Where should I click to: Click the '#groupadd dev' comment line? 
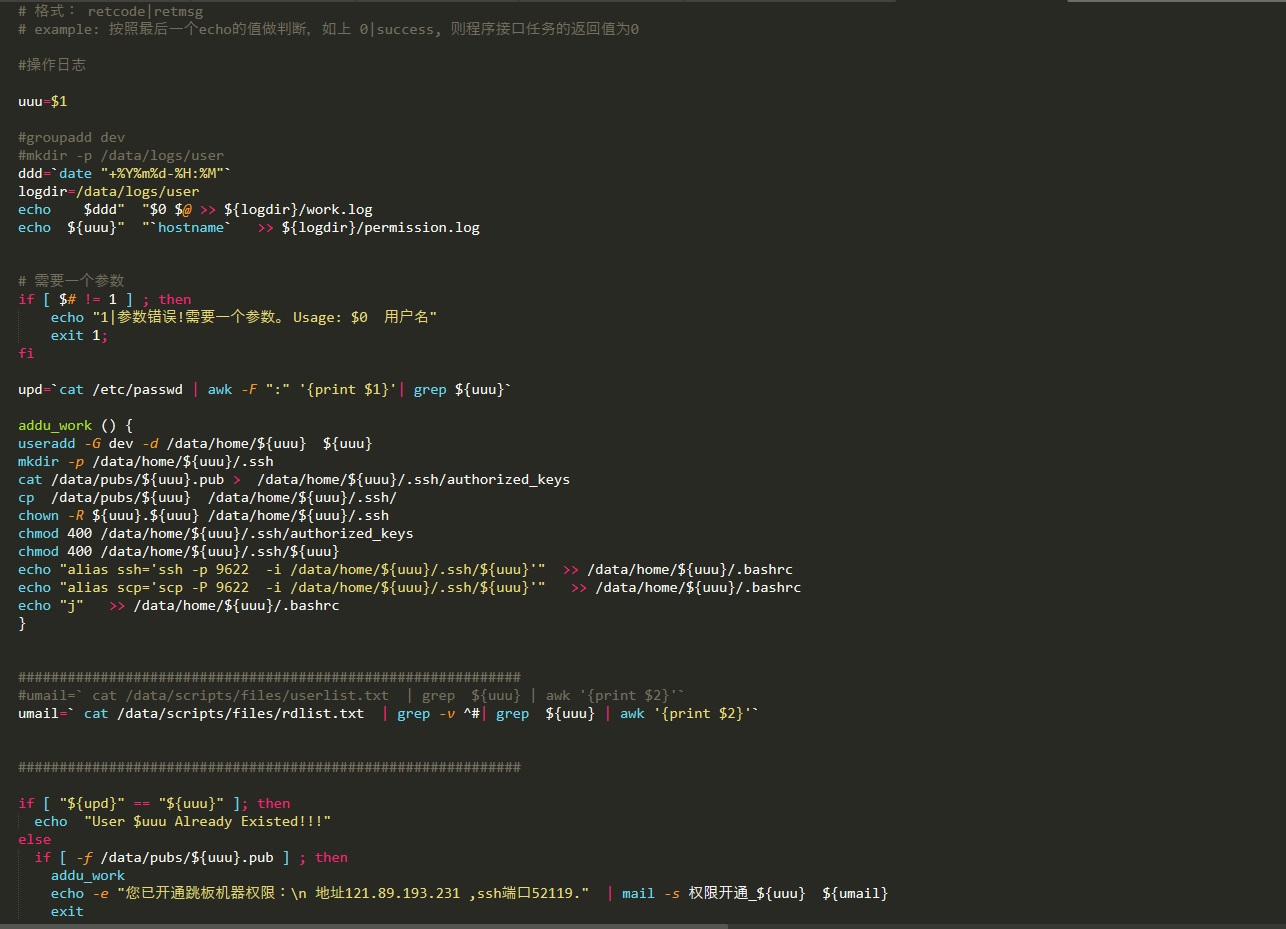[71, 137]
